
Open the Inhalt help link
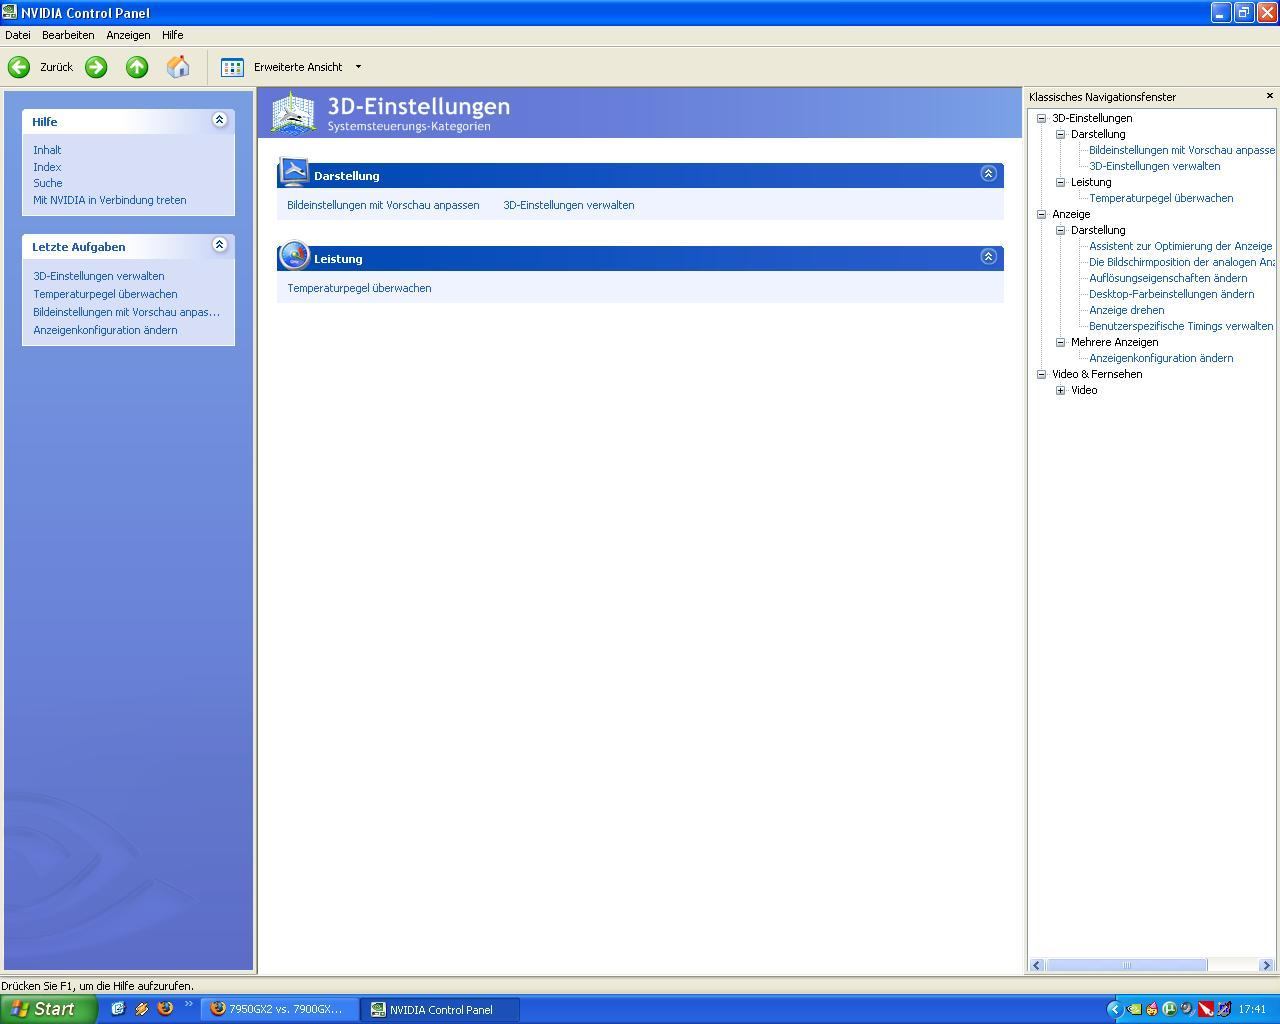pyautogui.click(x=47, y=150)
